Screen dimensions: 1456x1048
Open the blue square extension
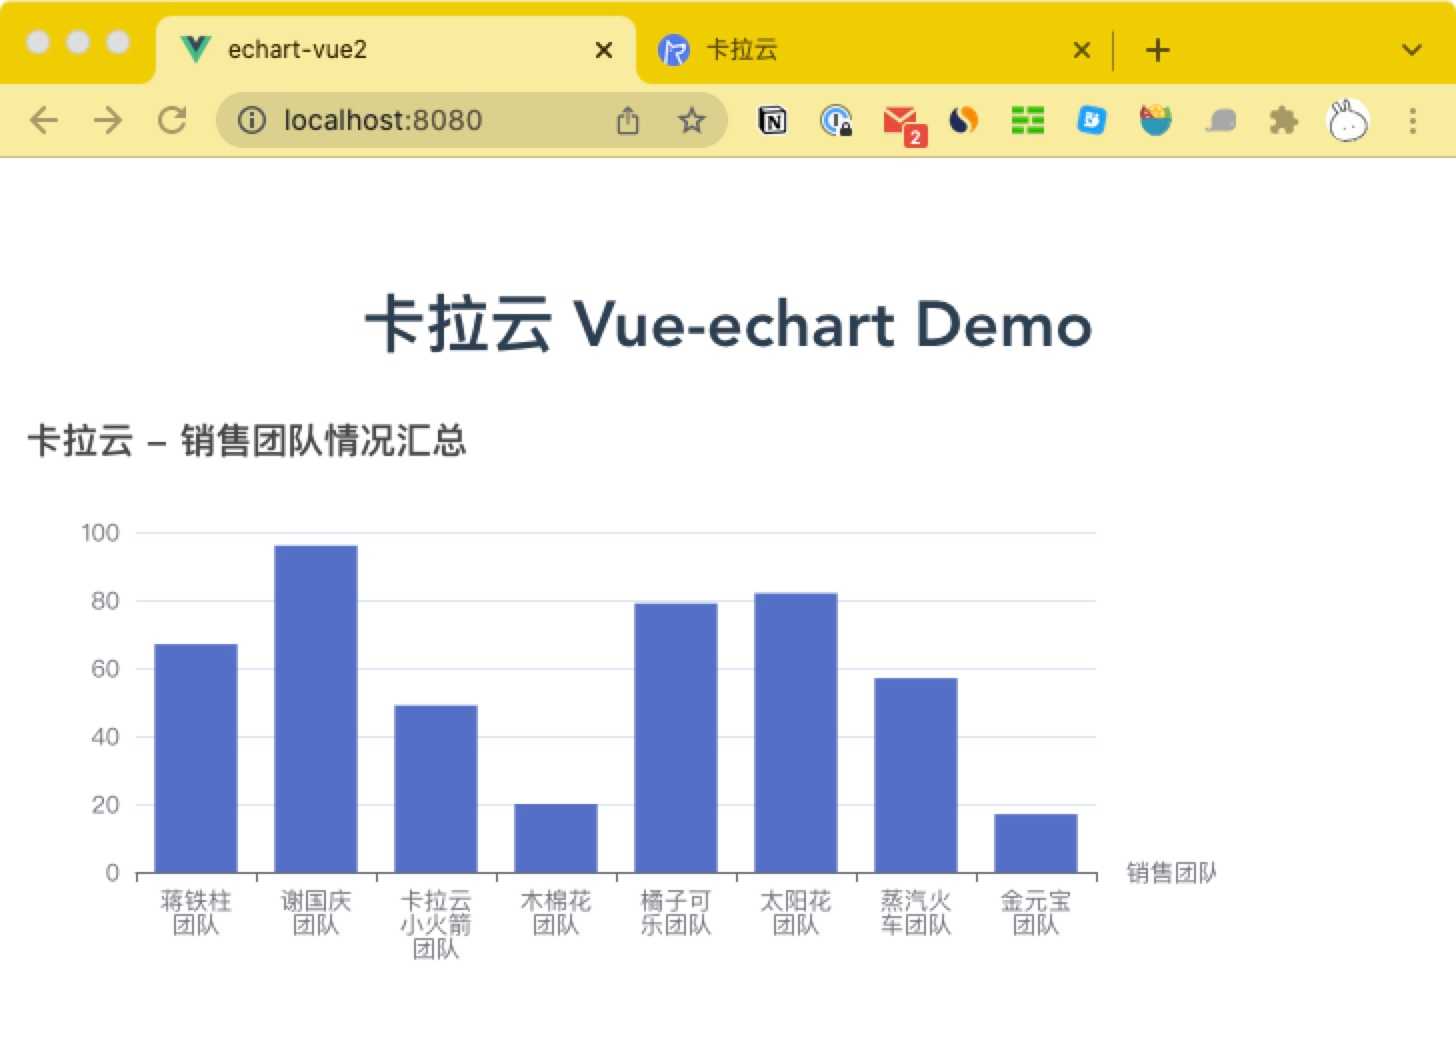[1091, 121]
